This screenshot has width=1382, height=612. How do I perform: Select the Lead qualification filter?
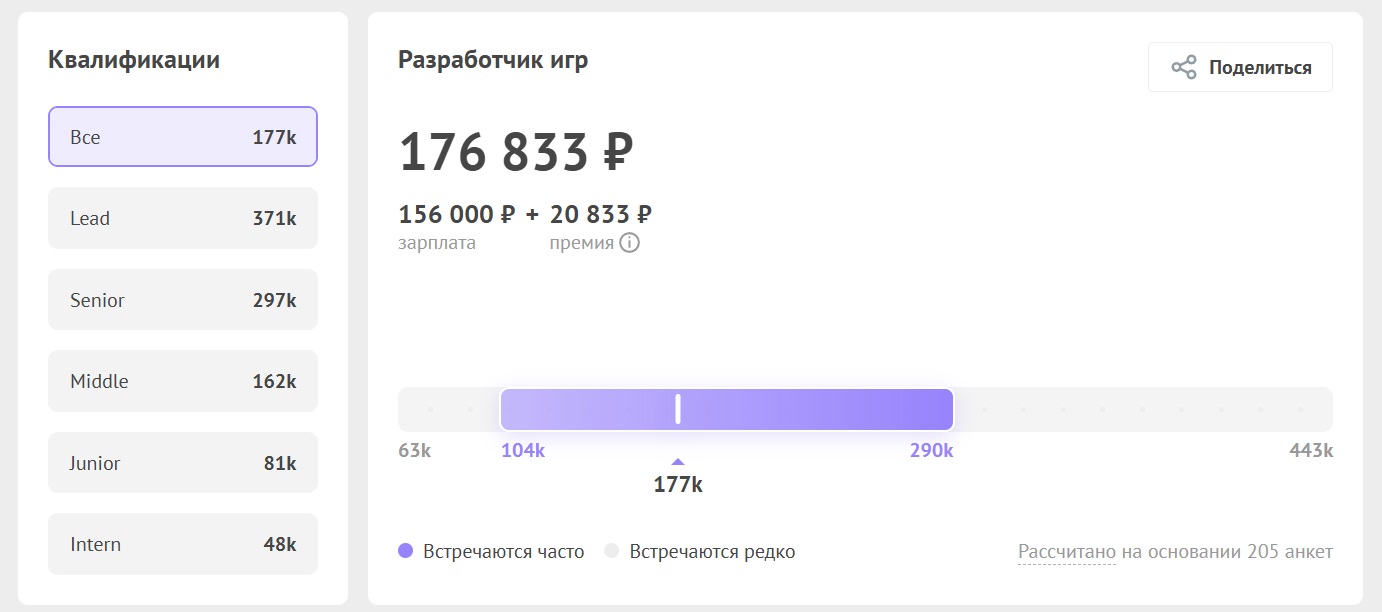(x=182, y=218)
